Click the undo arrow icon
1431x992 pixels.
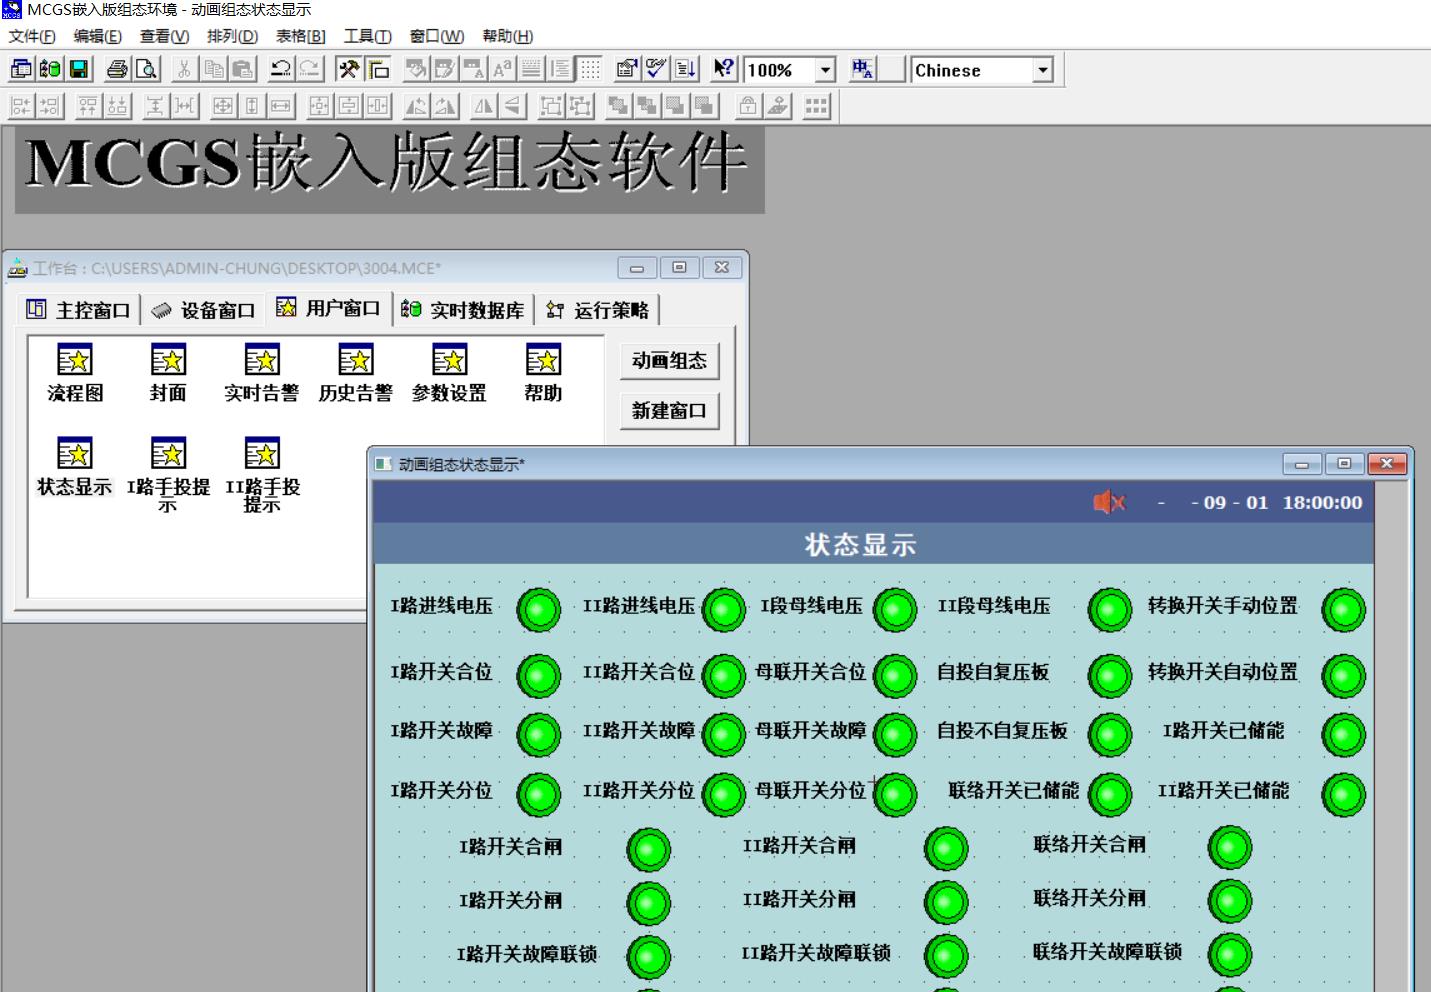tap(281, 69)
